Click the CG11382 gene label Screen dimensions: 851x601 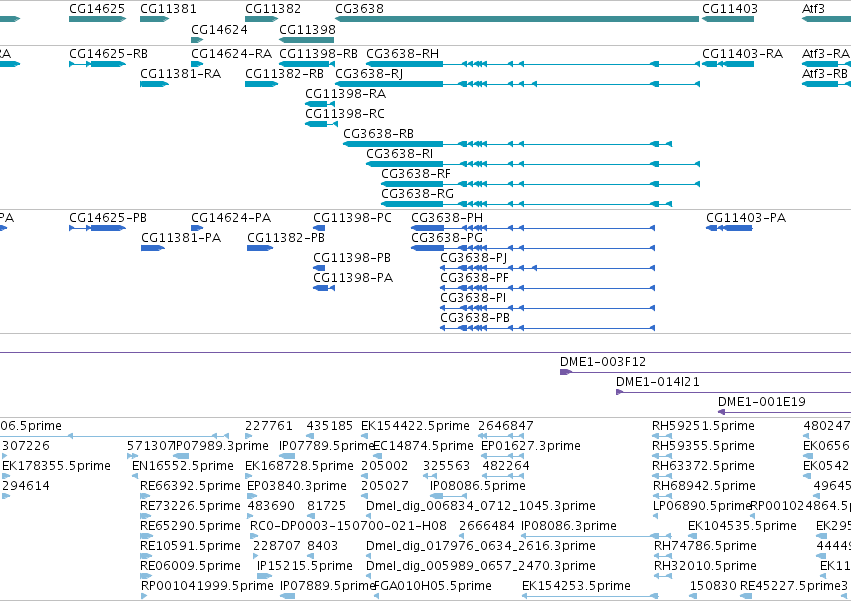tap(273, 9)
